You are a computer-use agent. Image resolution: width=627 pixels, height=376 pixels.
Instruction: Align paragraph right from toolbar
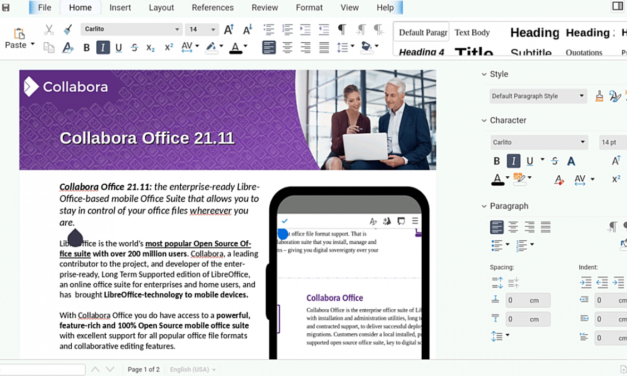(x=306, y=48)
